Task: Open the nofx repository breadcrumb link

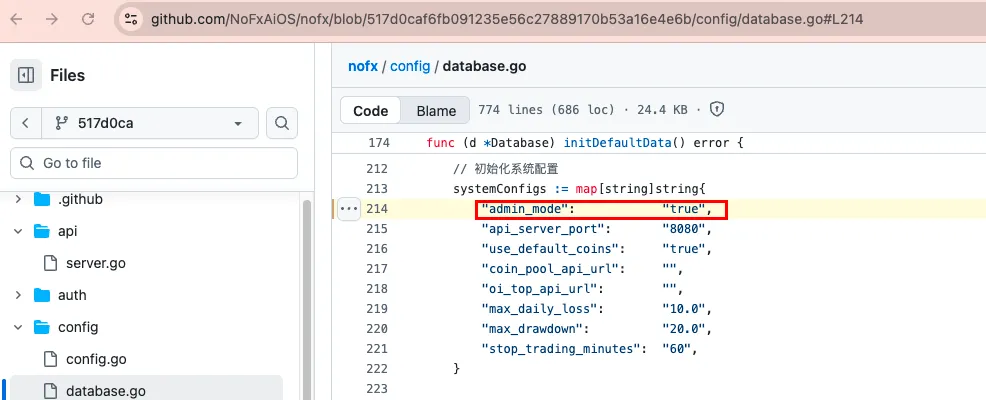Action: (364, 66)
